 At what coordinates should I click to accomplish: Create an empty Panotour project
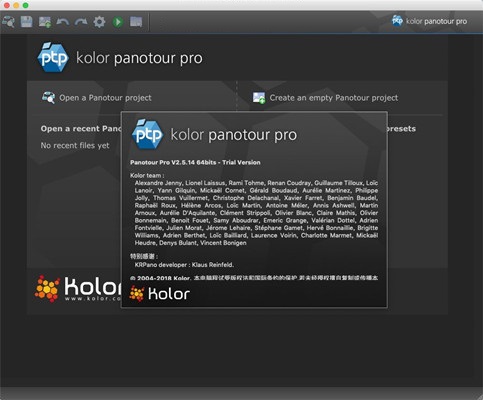(334, 98)
